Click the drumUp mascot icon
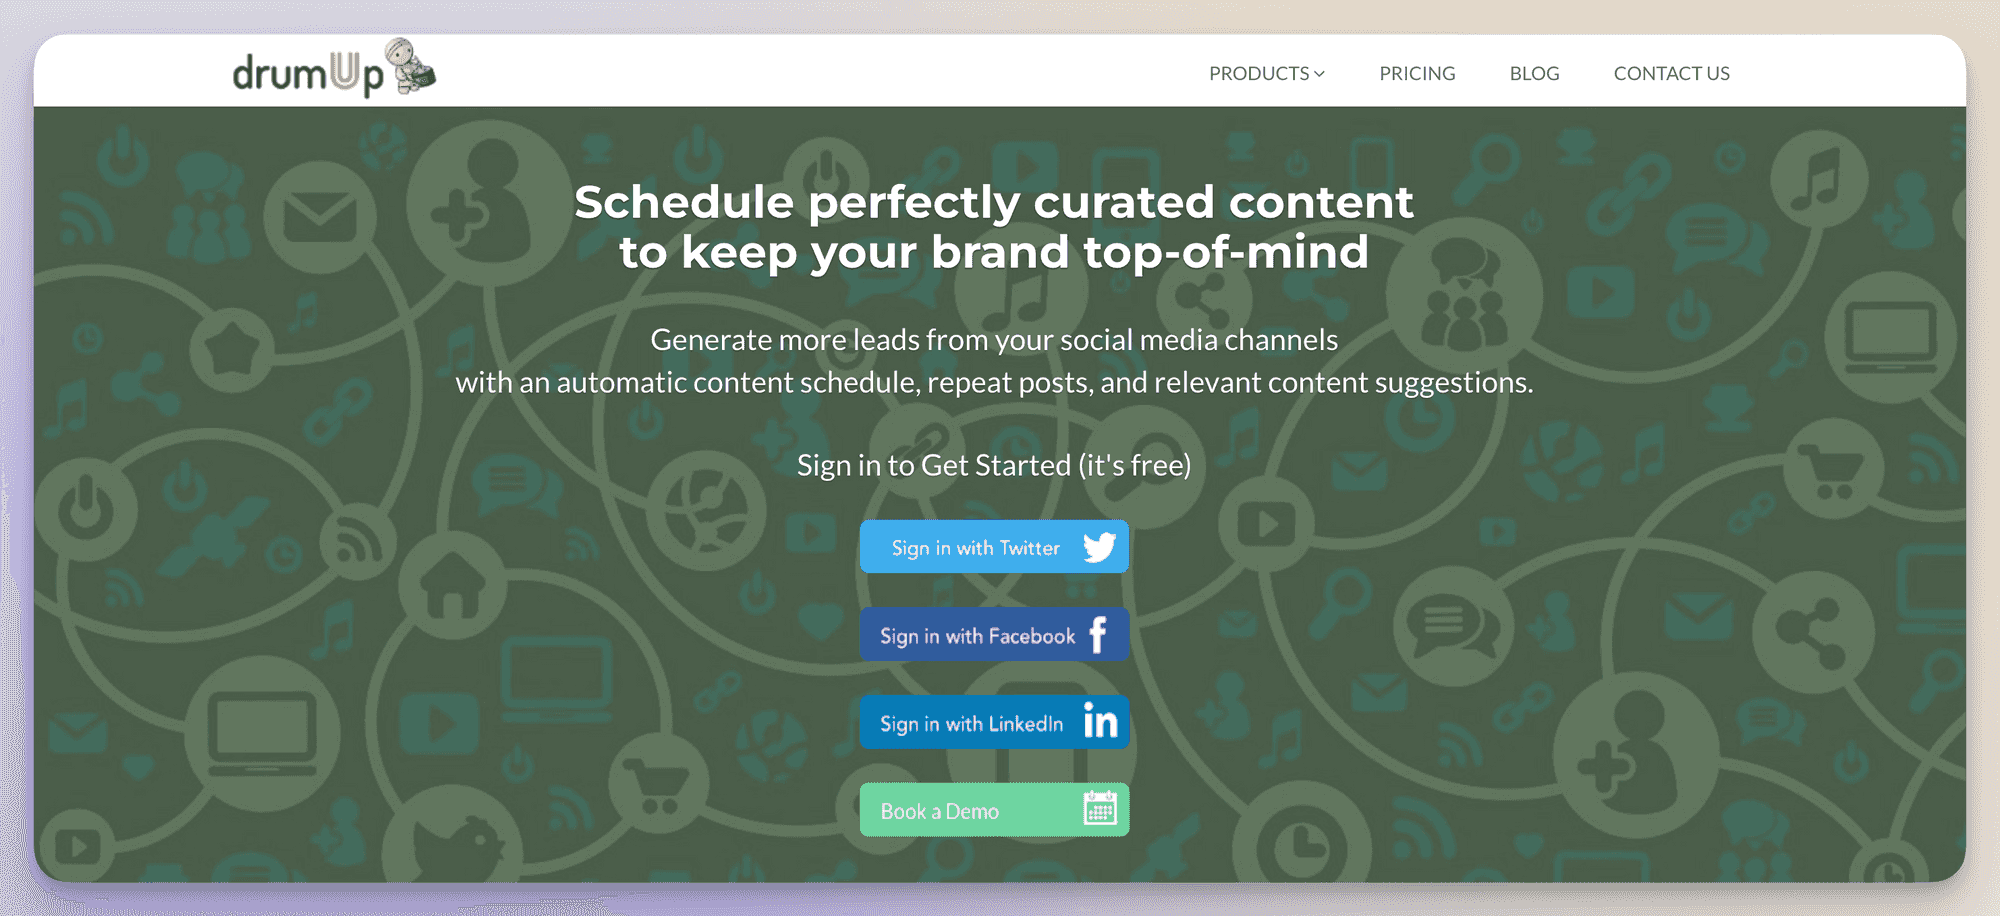 coord(410,67)
